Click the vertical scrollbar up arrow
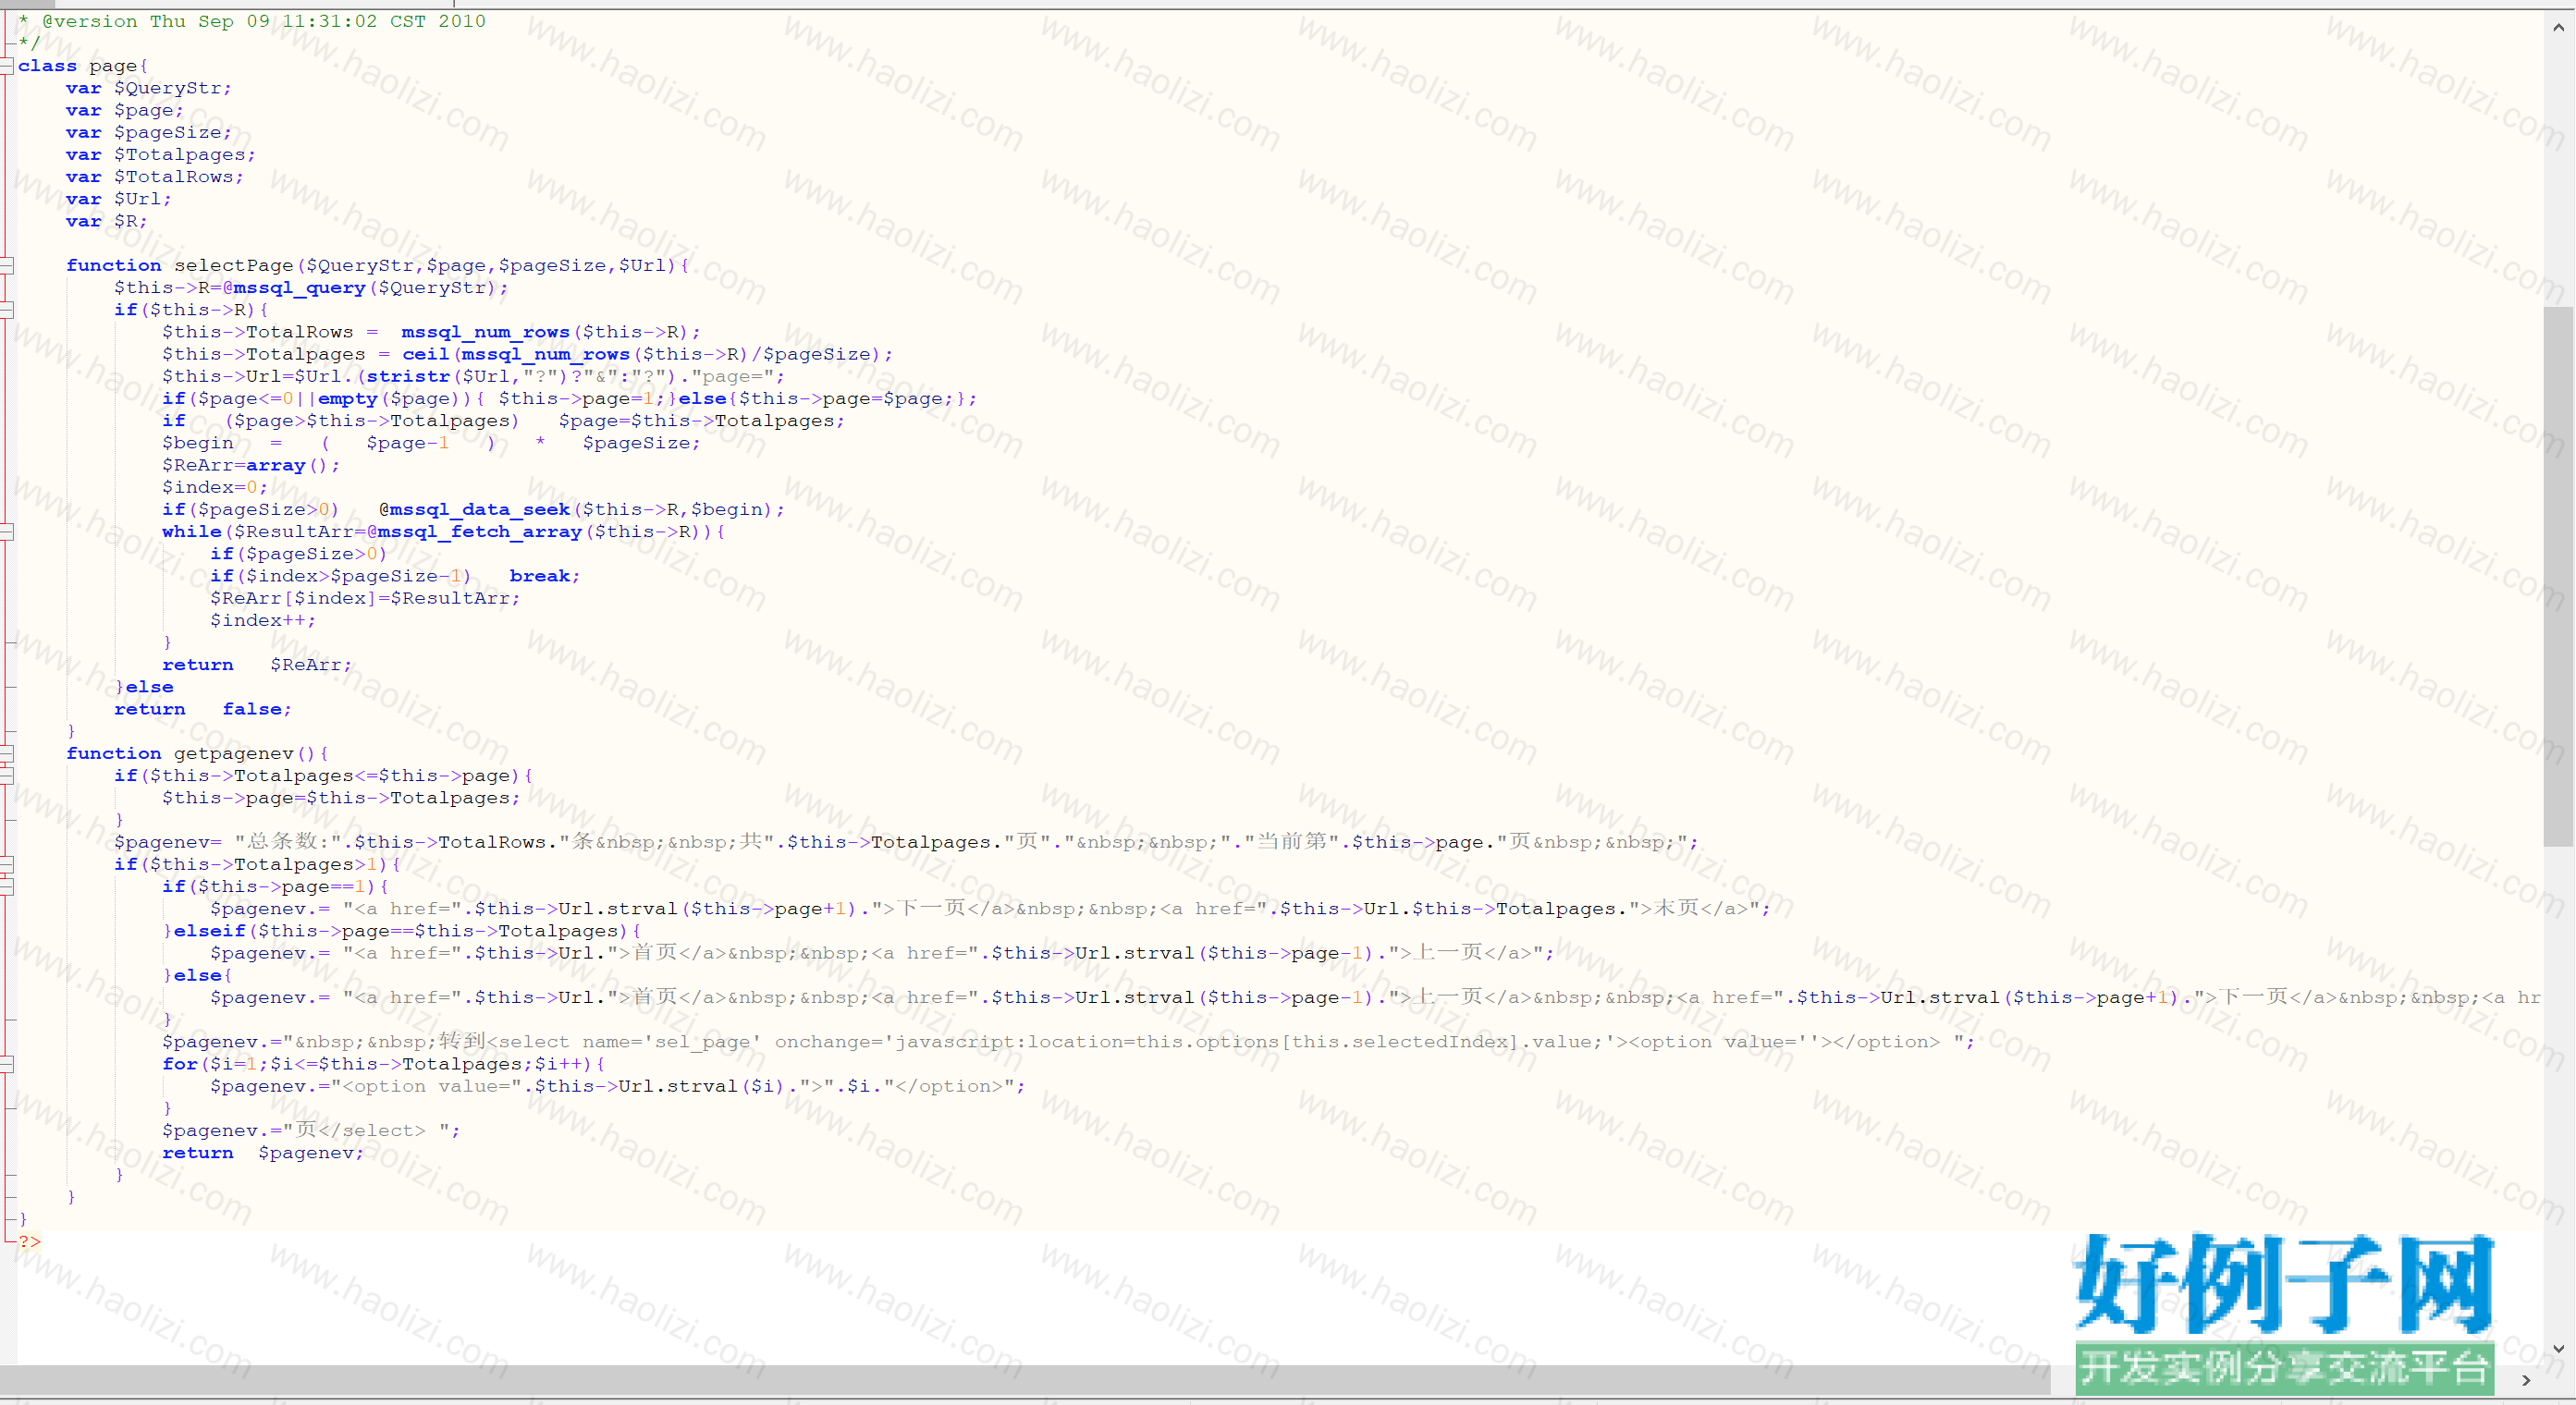 click(2559, 28)
